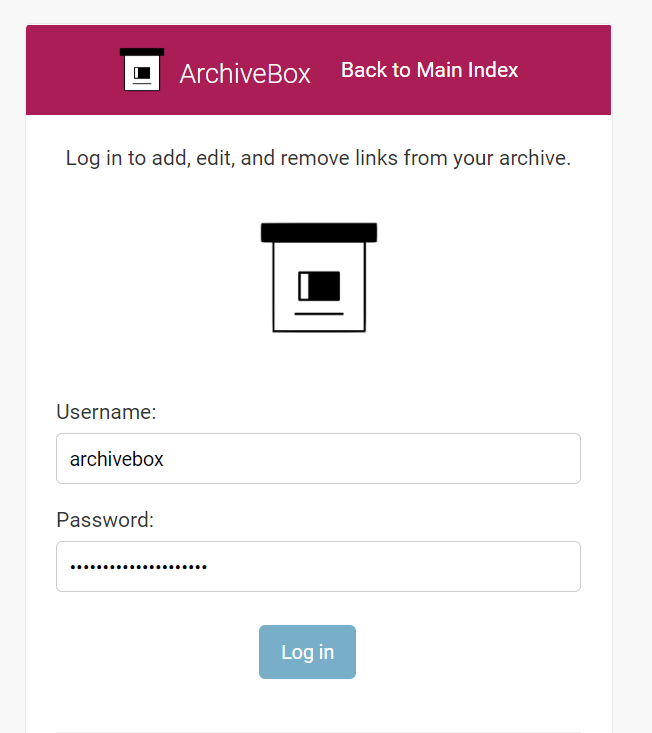The image size is (652, 733).
Task: Click the typed 'archivebox' username text
Action: click(116, 460)
